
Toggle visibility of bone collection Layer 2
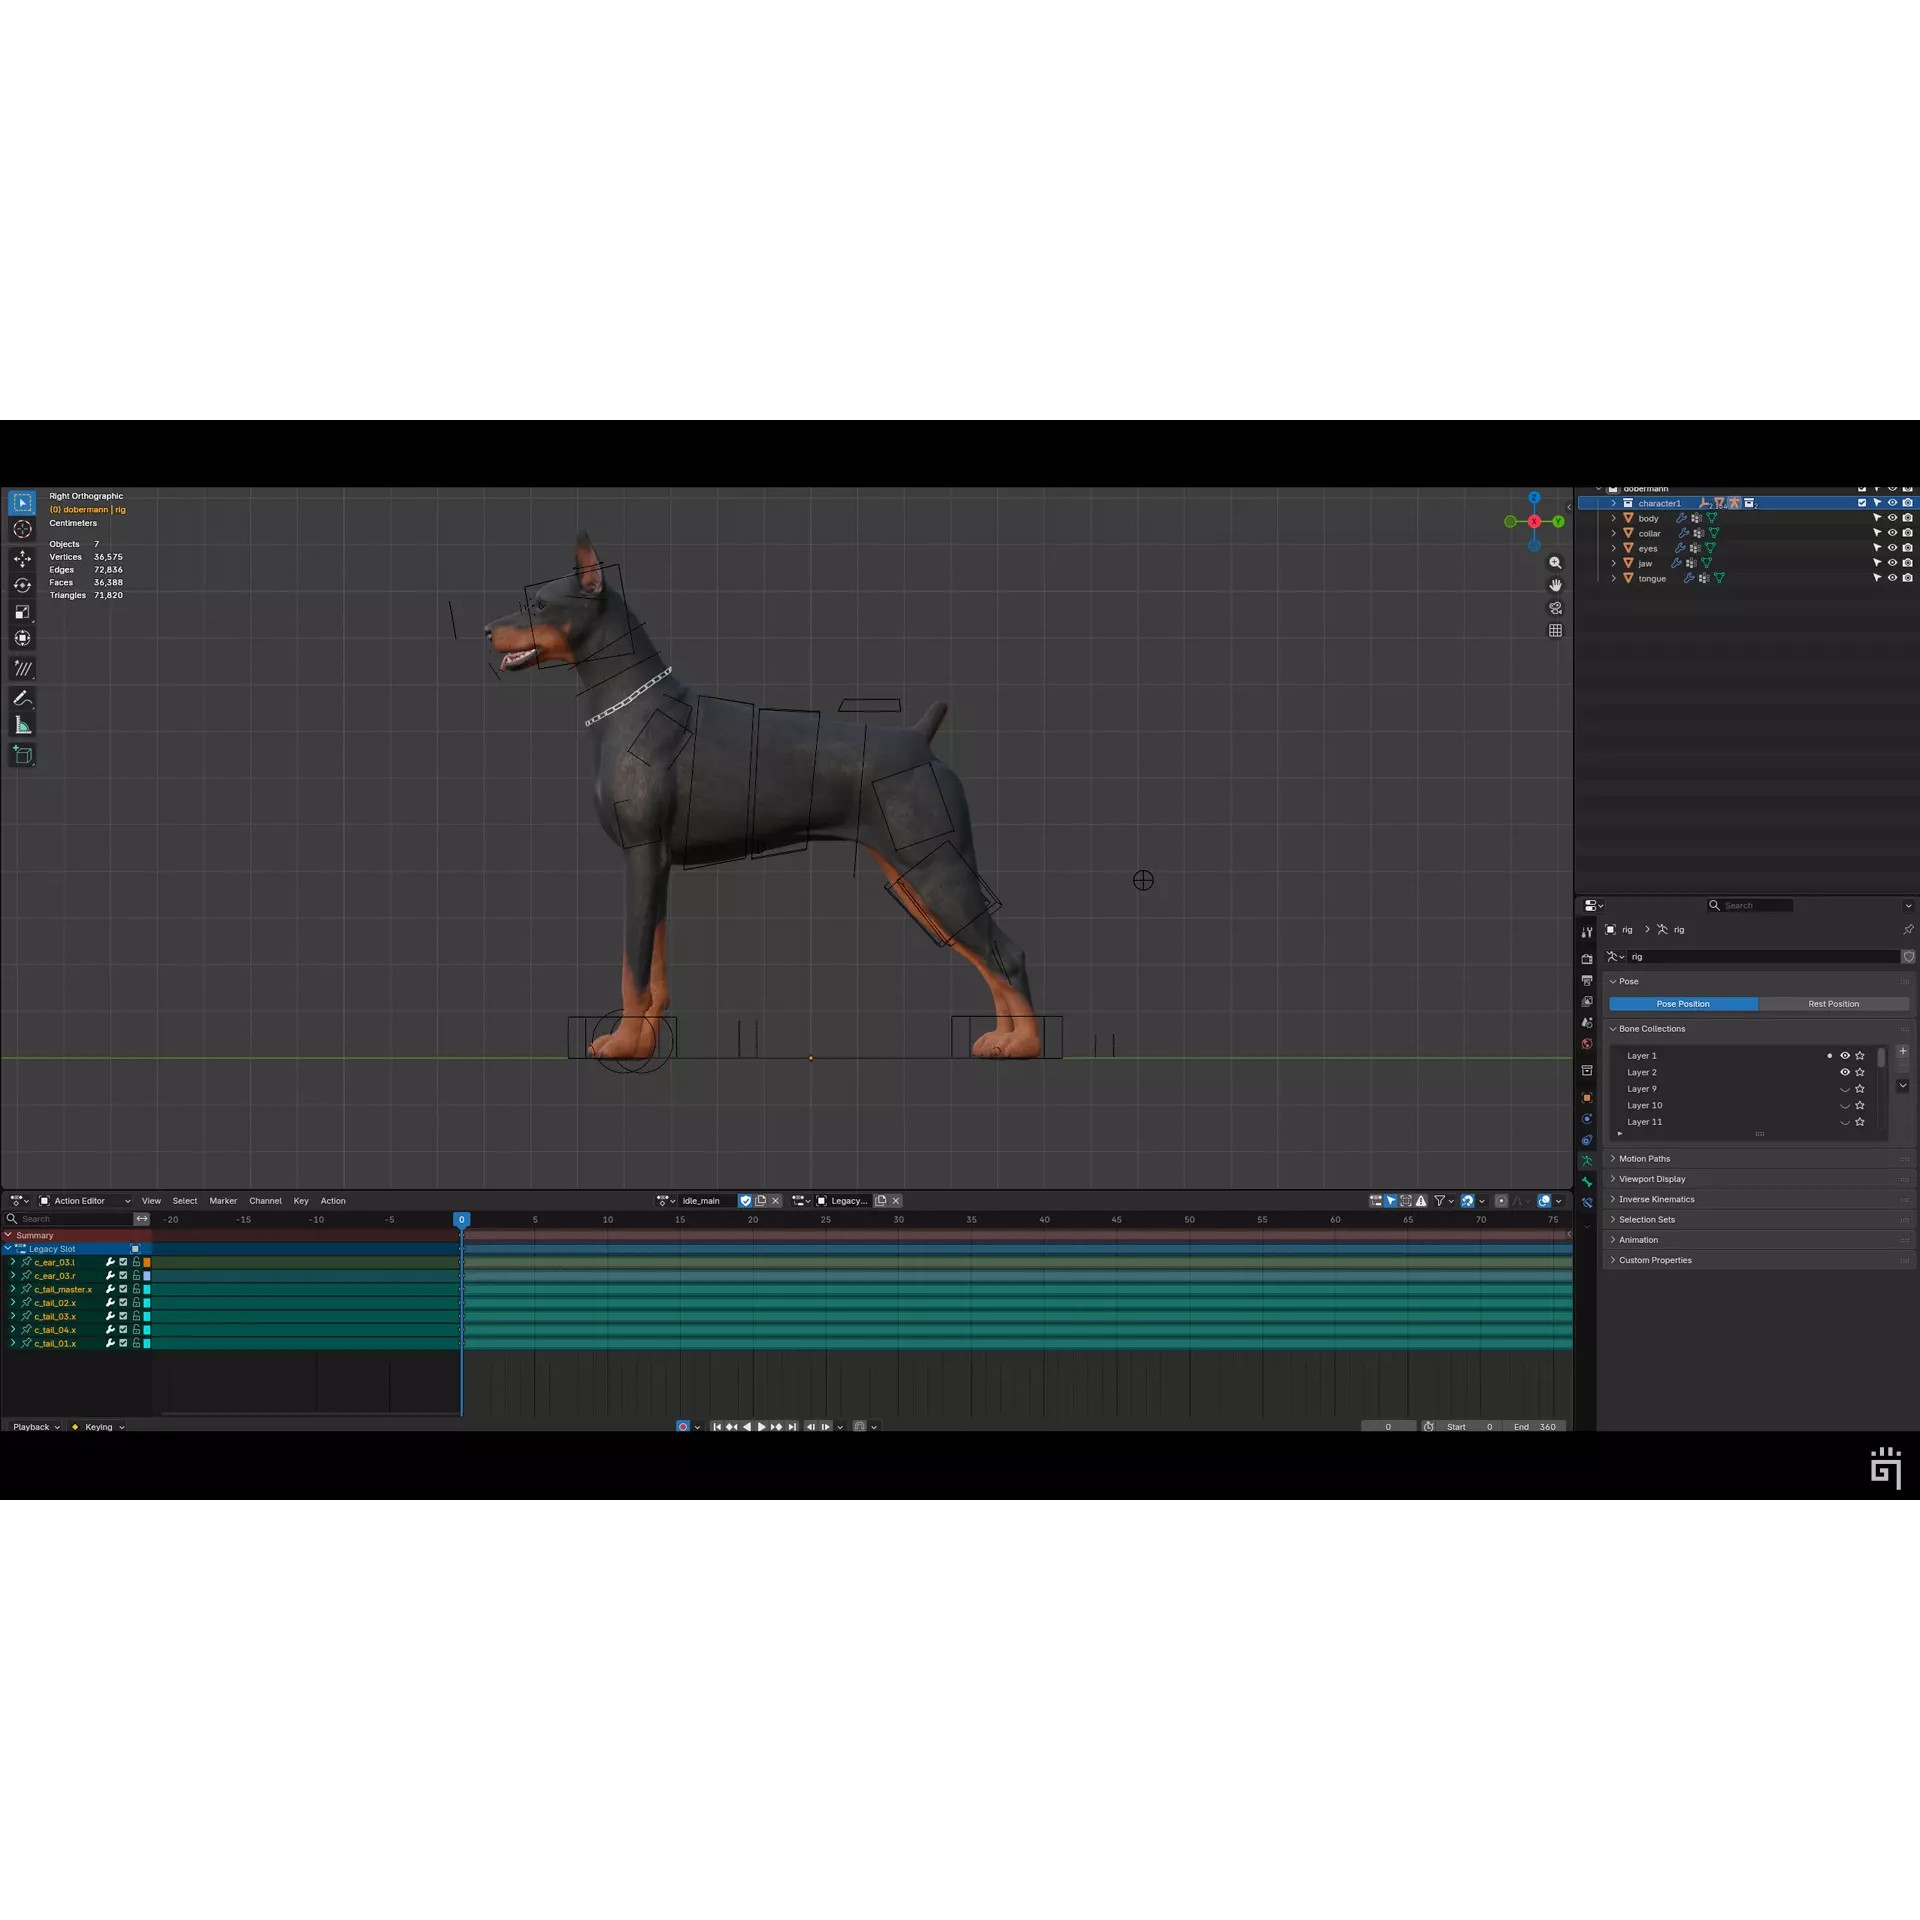click(1844, 1072)
